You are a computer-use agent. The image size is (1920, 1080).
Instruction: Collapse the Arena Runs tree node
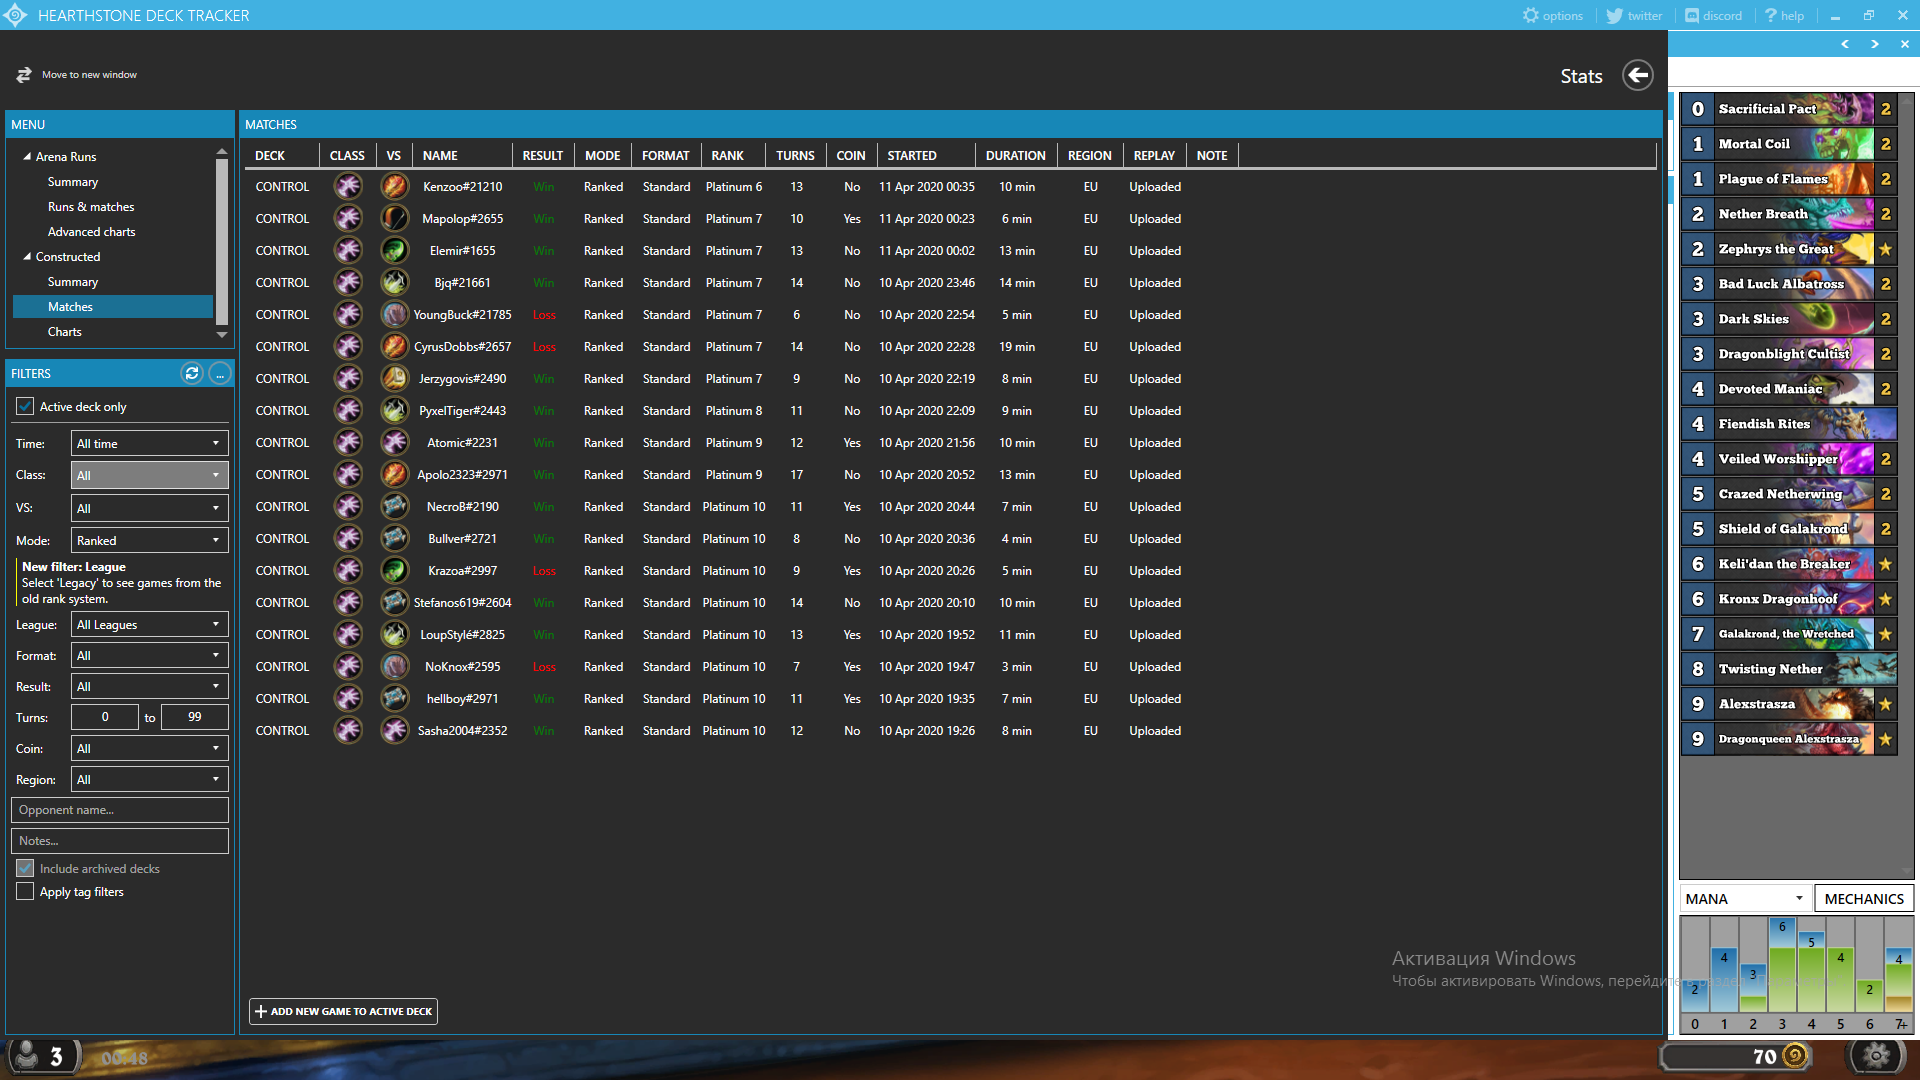tap(27, 156)
